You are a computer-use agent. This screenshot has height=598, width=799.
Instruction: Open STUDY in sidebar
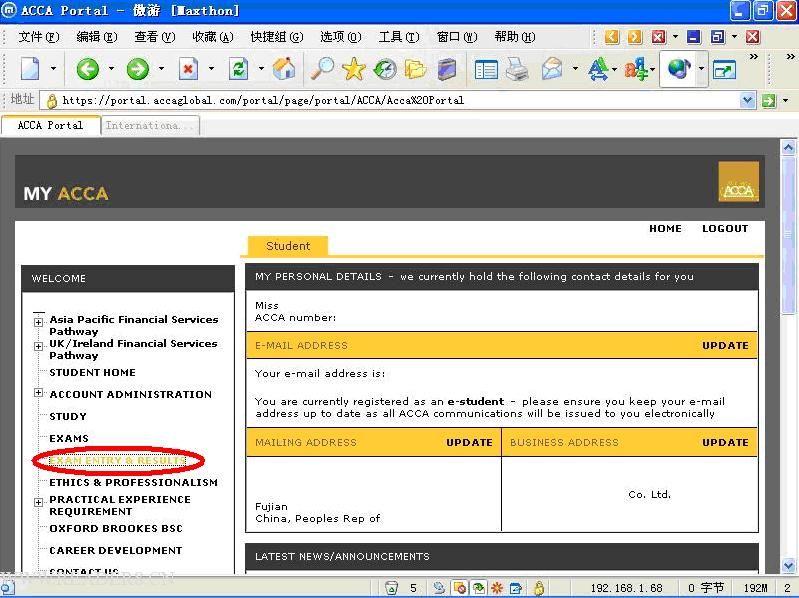pos(68,416)
